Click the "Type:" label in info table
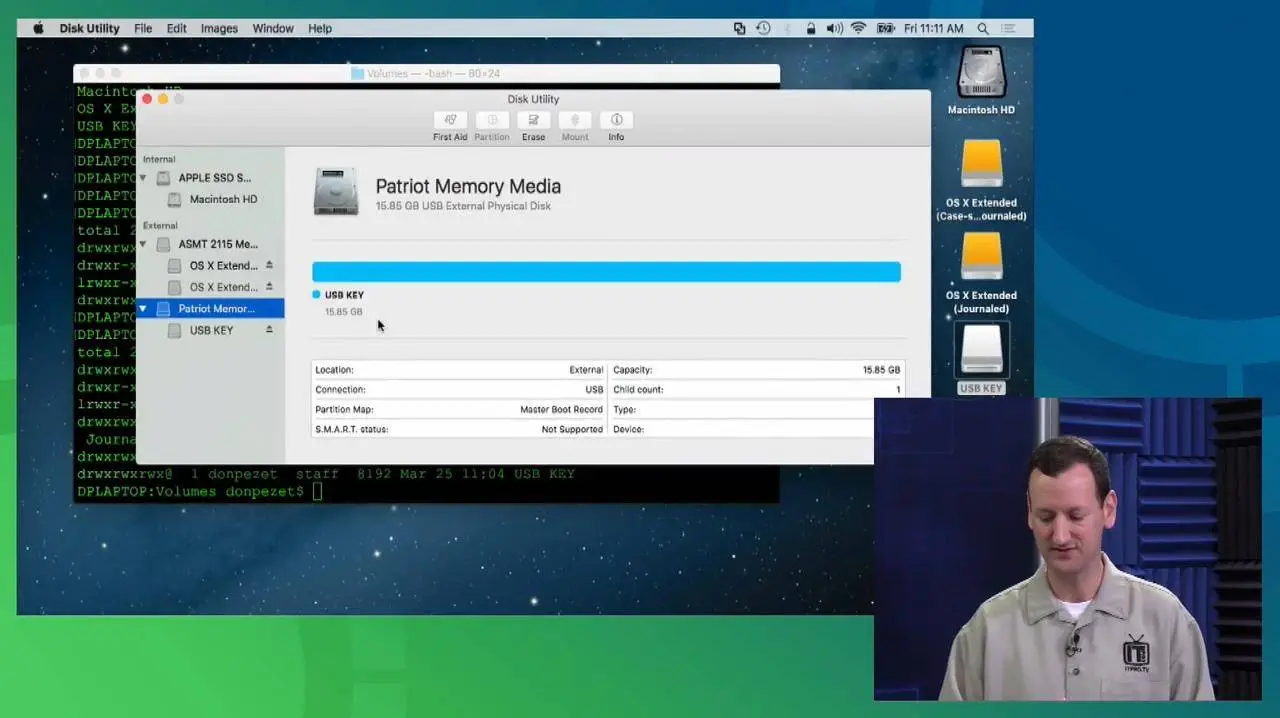The width and height of the screenshot is (1280, 718). tap(624, 410)
